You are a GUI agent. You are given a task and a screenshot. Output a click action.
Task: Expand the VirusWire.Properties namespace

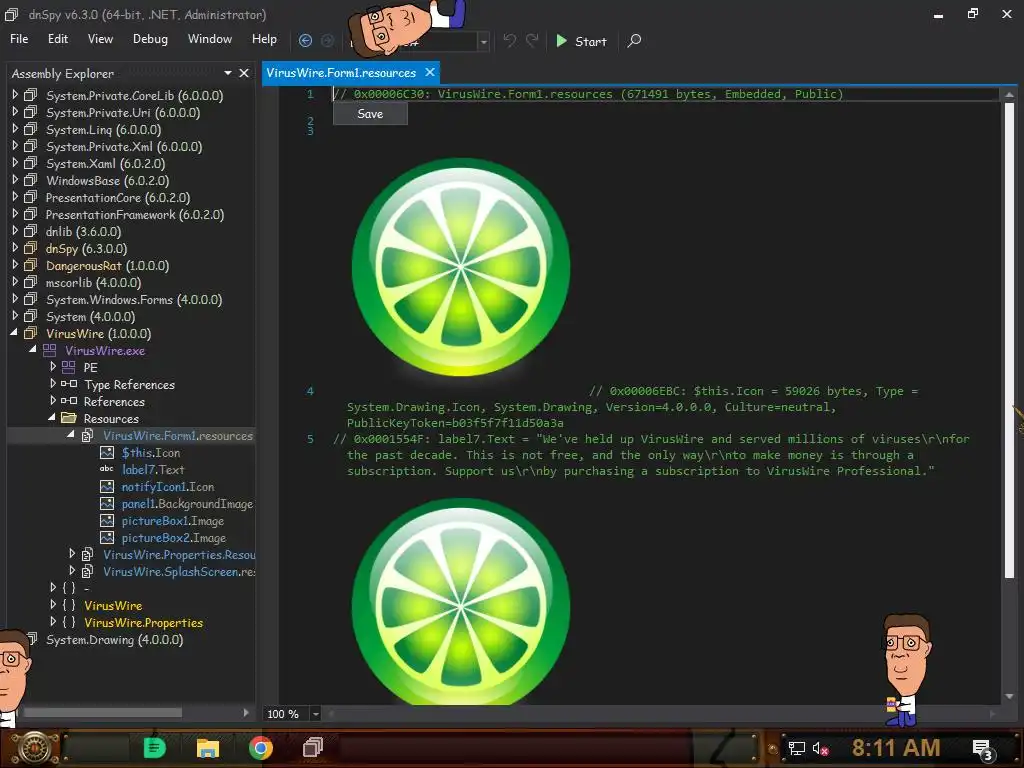[53, 621]
